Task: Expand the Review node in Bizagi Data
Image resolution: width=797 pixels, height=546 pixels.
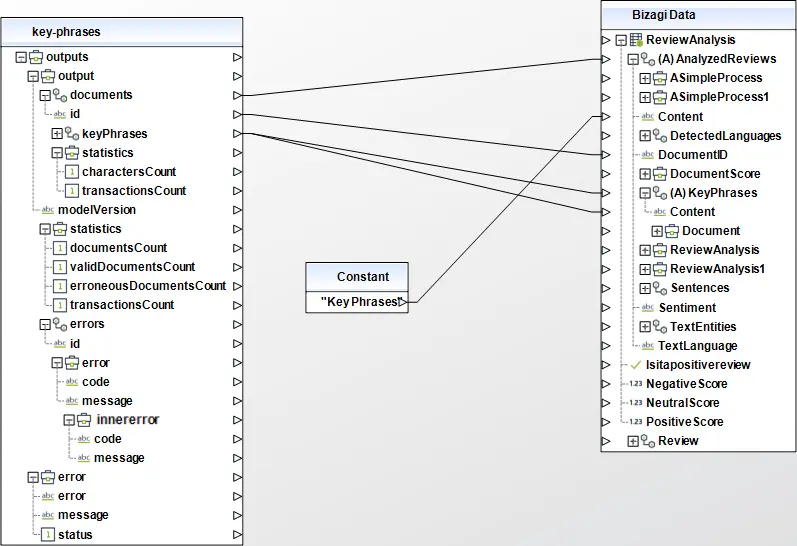Action: pyautogui.click(x=633, y=441)
